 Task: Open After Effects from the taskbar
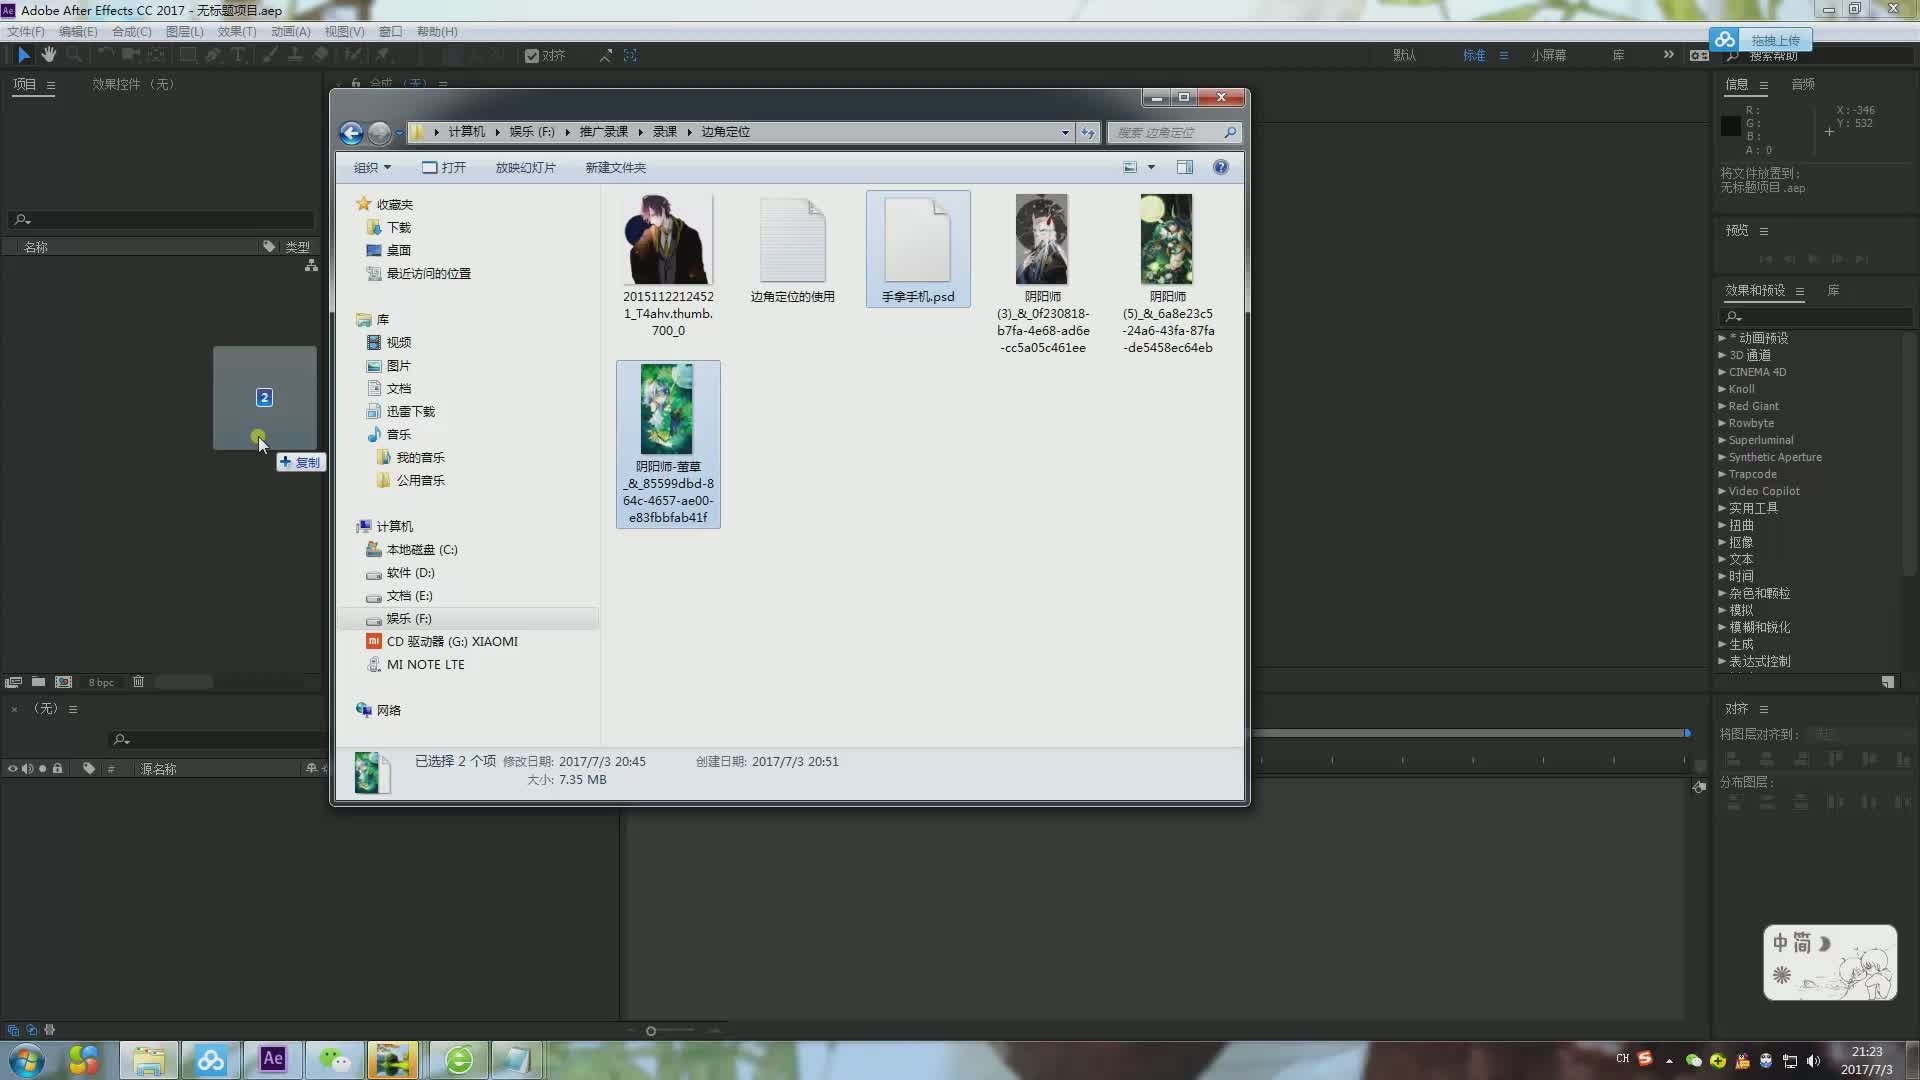tap(273, 1059)
